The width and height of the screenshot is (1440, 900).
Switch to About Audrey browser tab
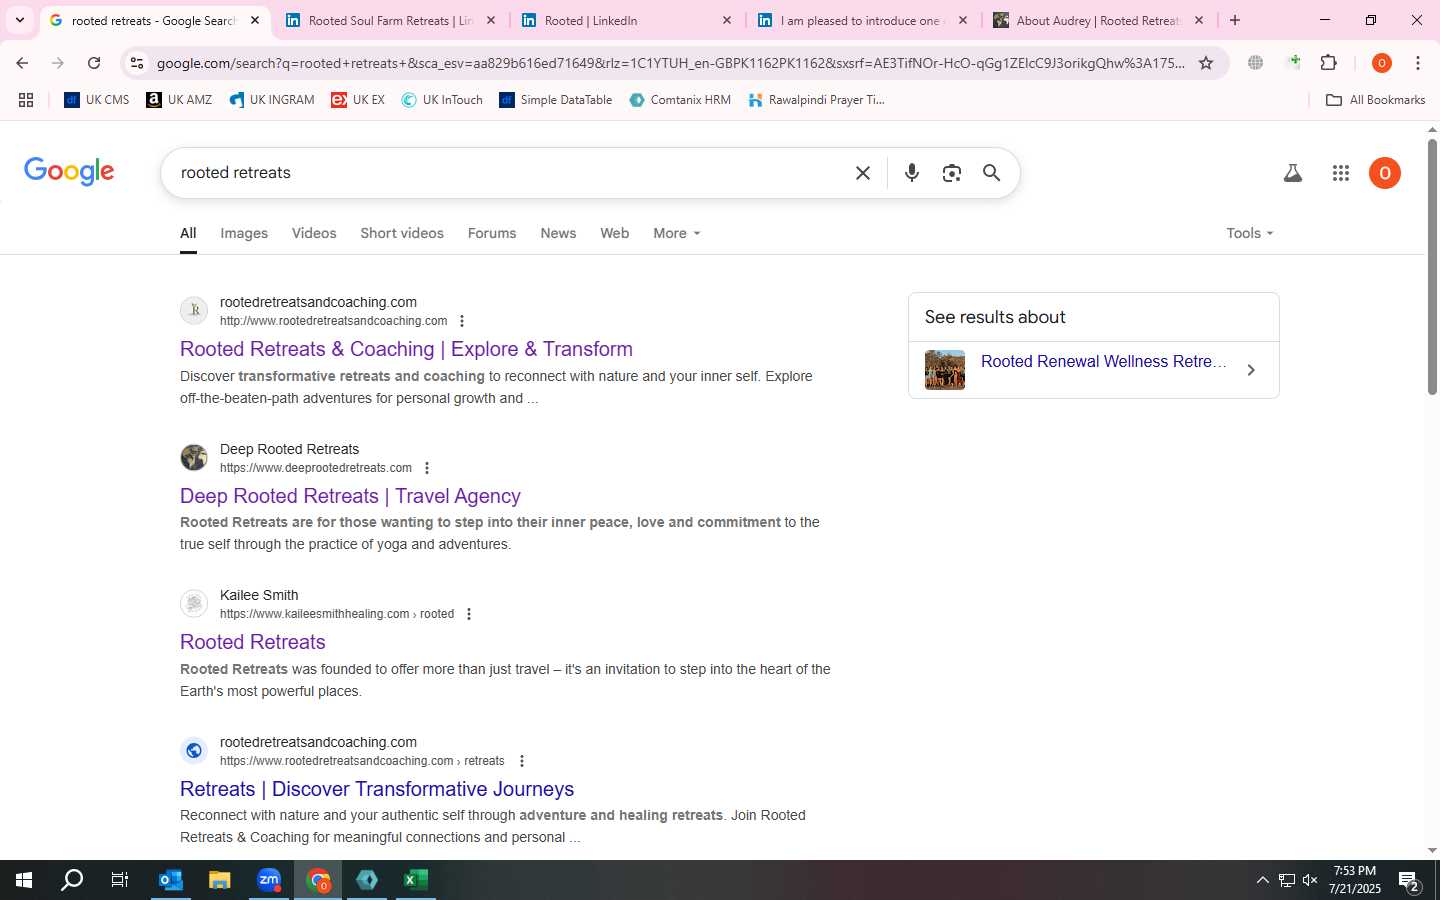[x=1098, y=20]
